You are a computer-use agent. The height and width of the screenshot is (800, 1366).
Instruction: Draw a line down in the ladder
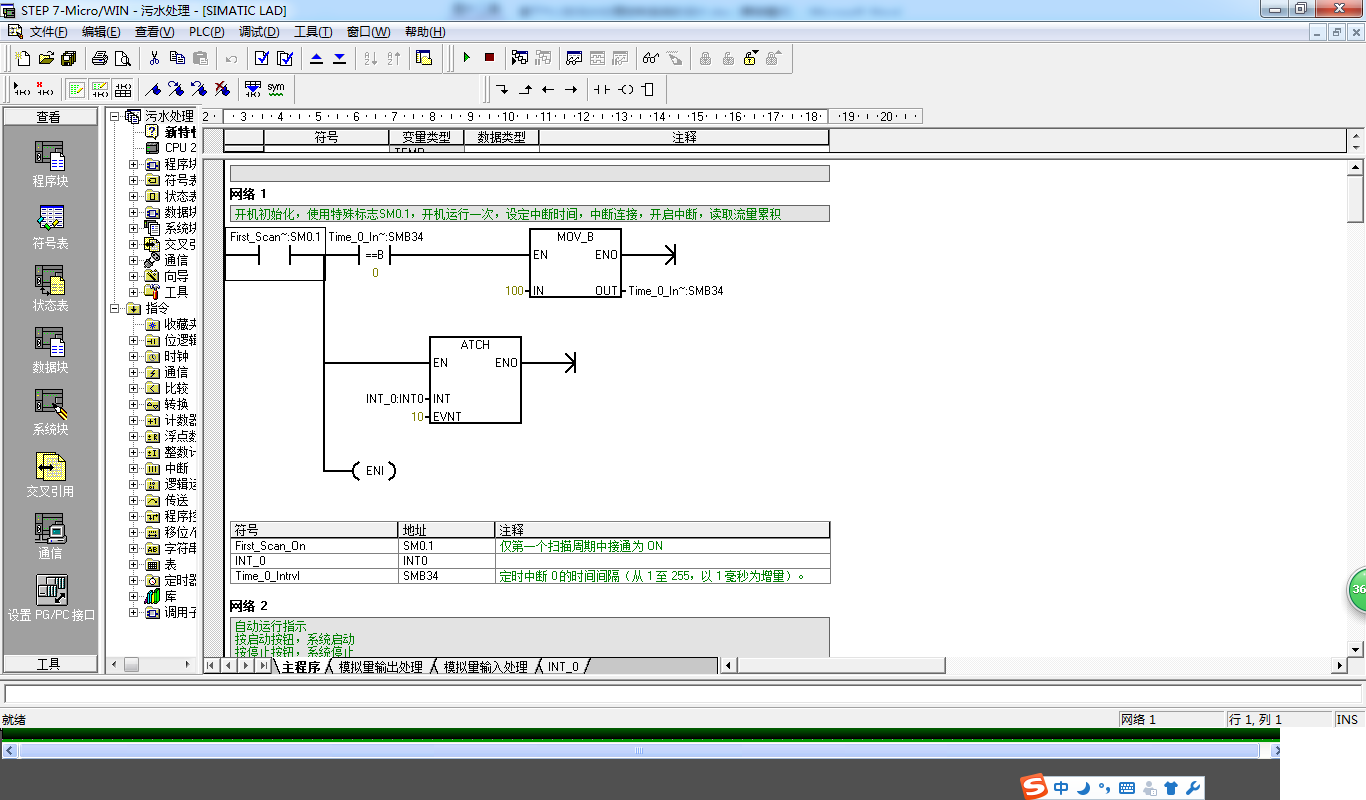502,89
